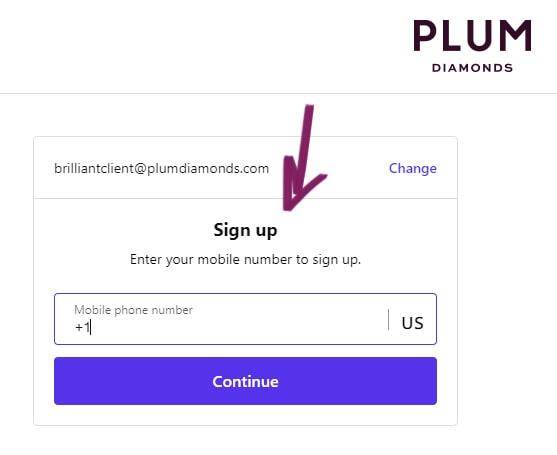Screen dimensions: 557x455
Task: Click the Change link beside the email
Action: tap(412, 168)
